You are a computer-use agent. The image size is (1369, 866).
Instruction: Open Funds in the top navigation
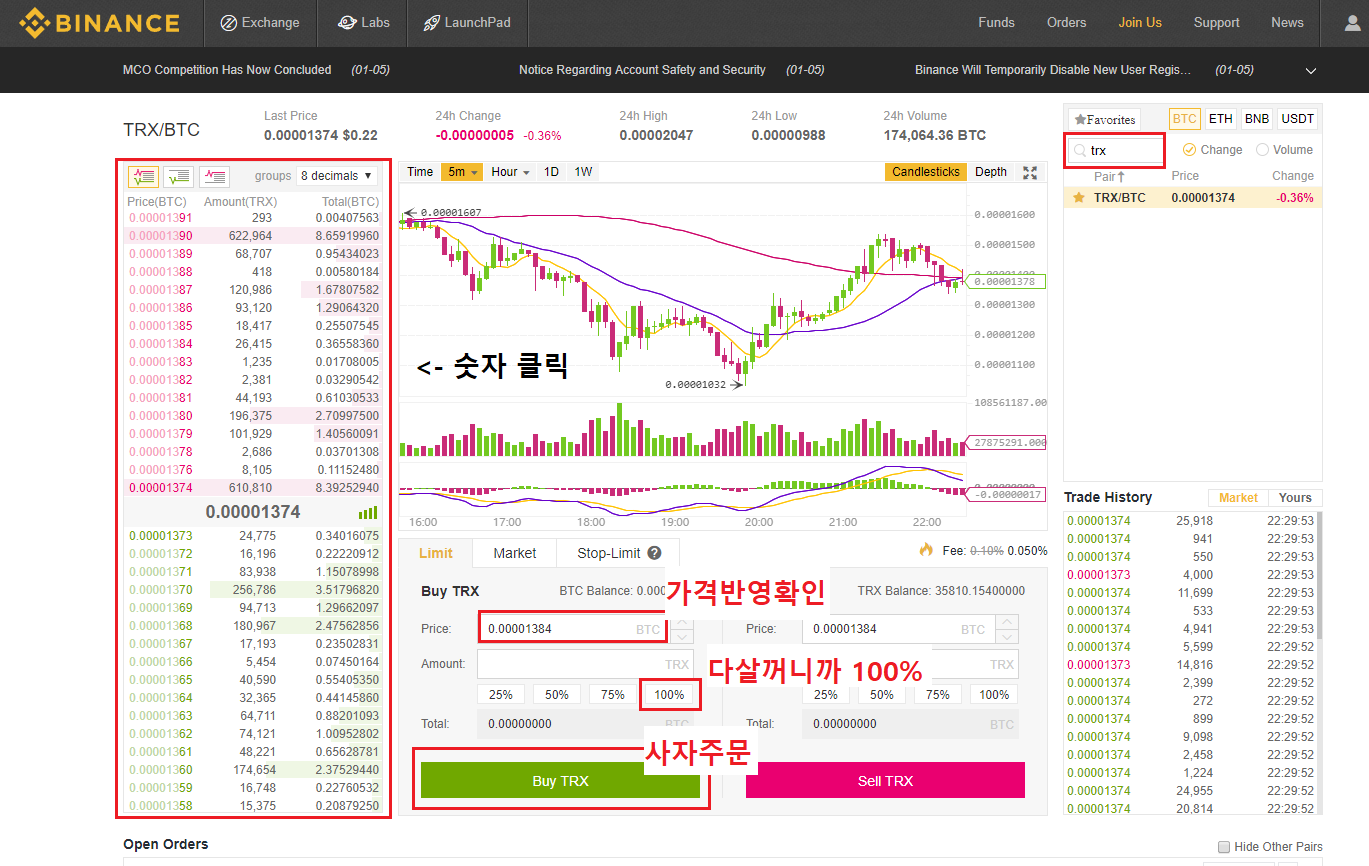(x=996, y=22)
